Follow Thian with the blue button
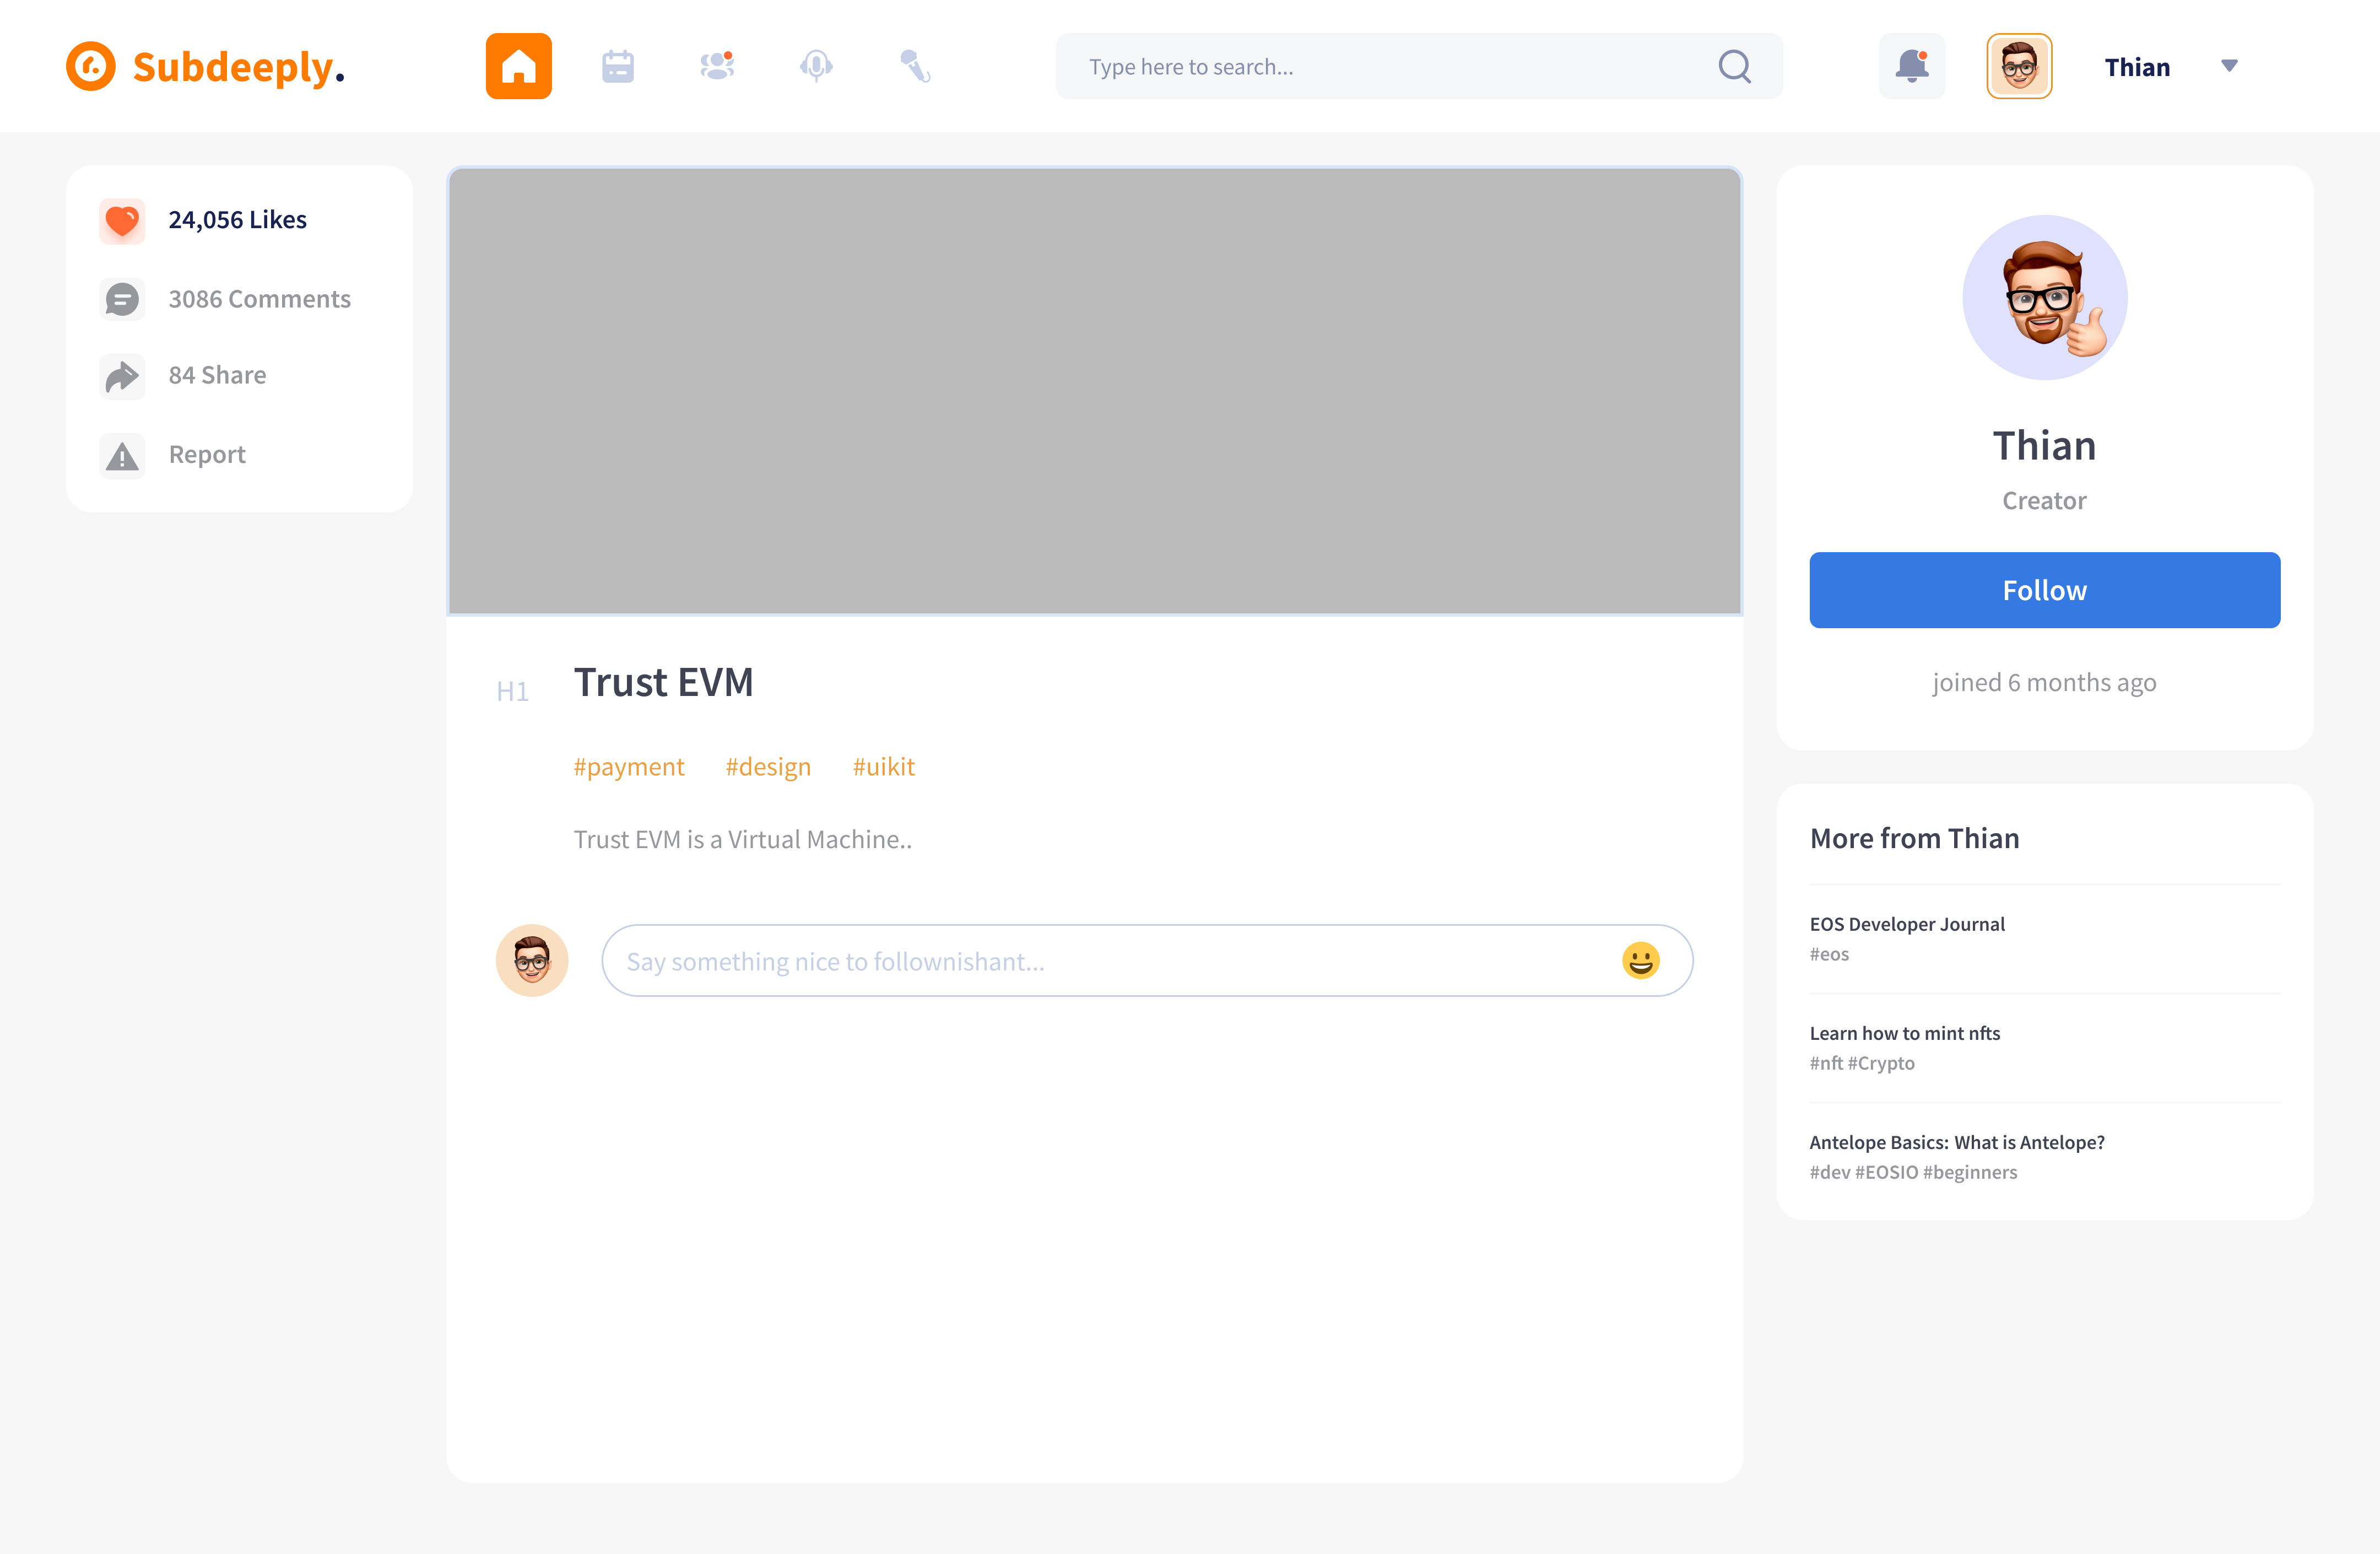Image resolution: width=2380 pixels, height=1554 pixels. 2044,590
